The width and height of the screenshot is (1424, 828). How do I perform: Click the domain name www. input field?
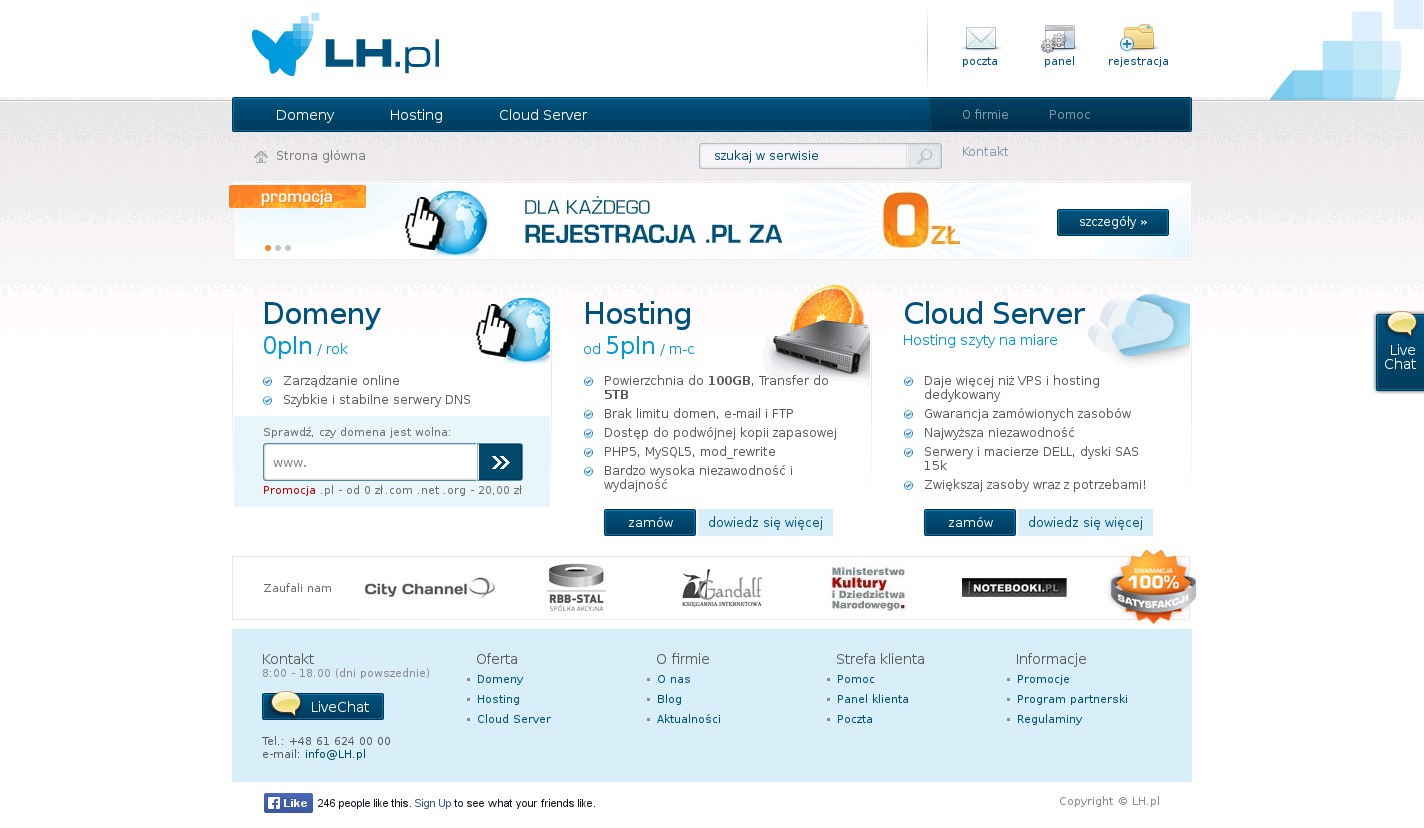[x=370, y=462]
